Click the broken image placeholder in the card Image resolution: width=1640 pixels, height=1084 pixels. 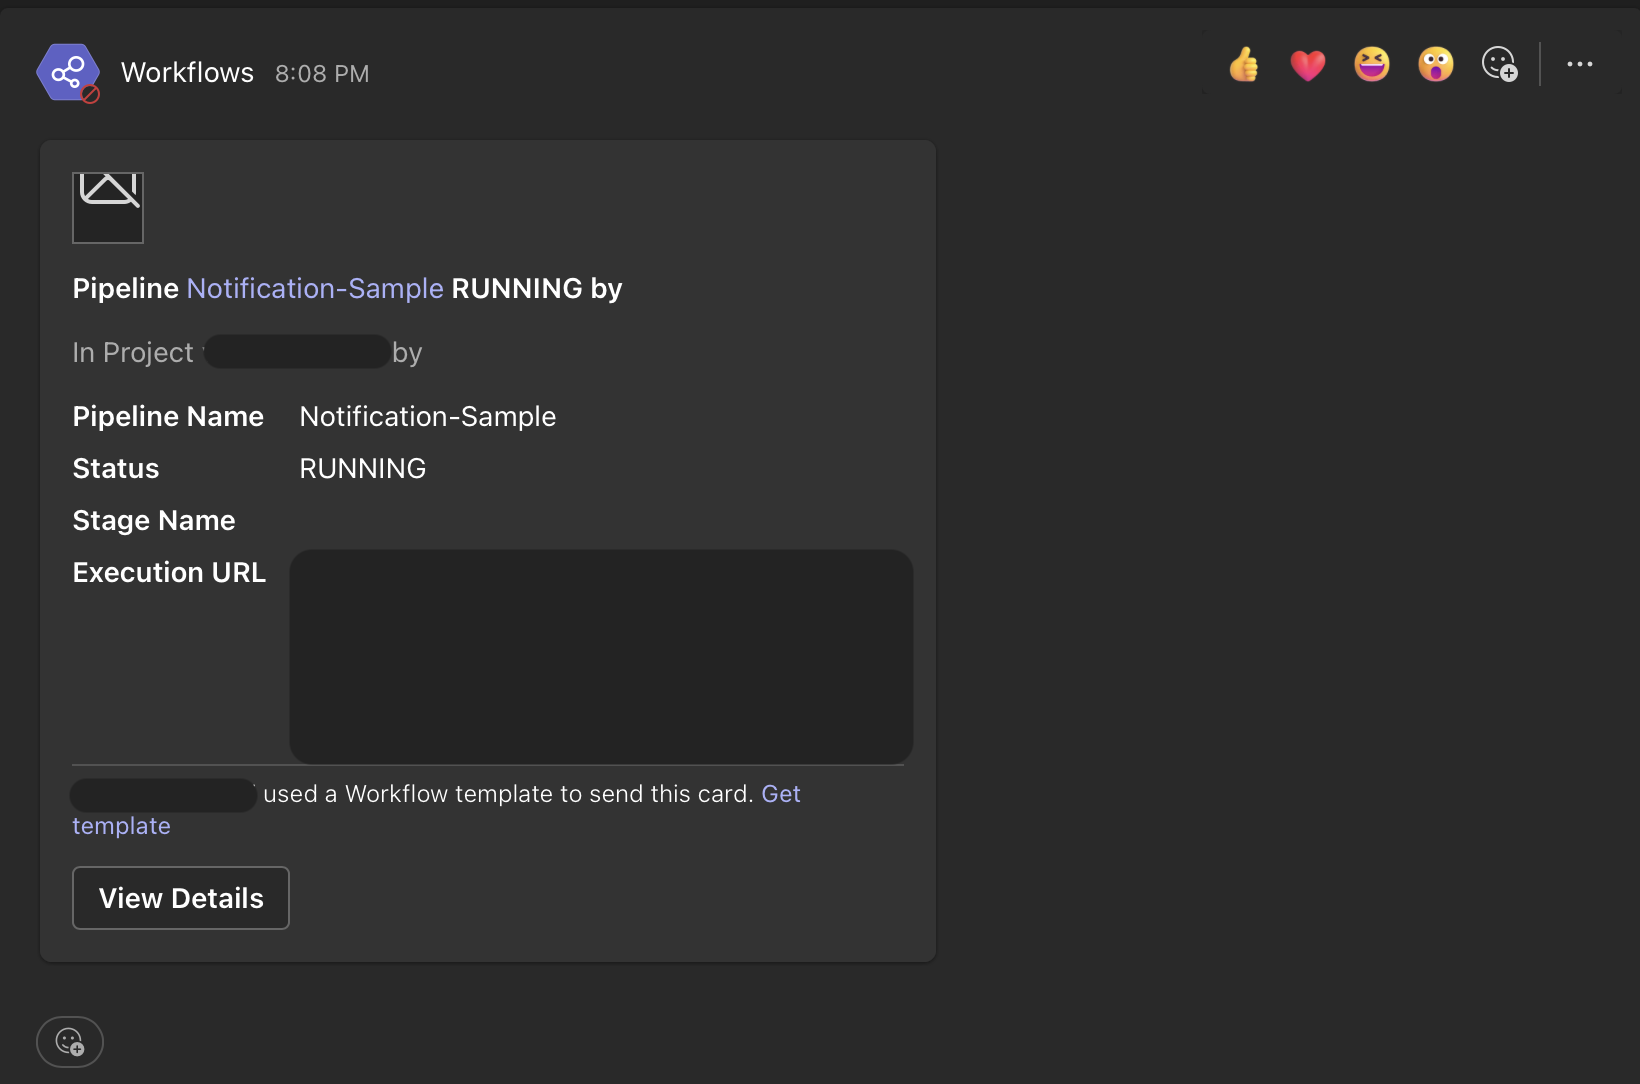(108, 207)
